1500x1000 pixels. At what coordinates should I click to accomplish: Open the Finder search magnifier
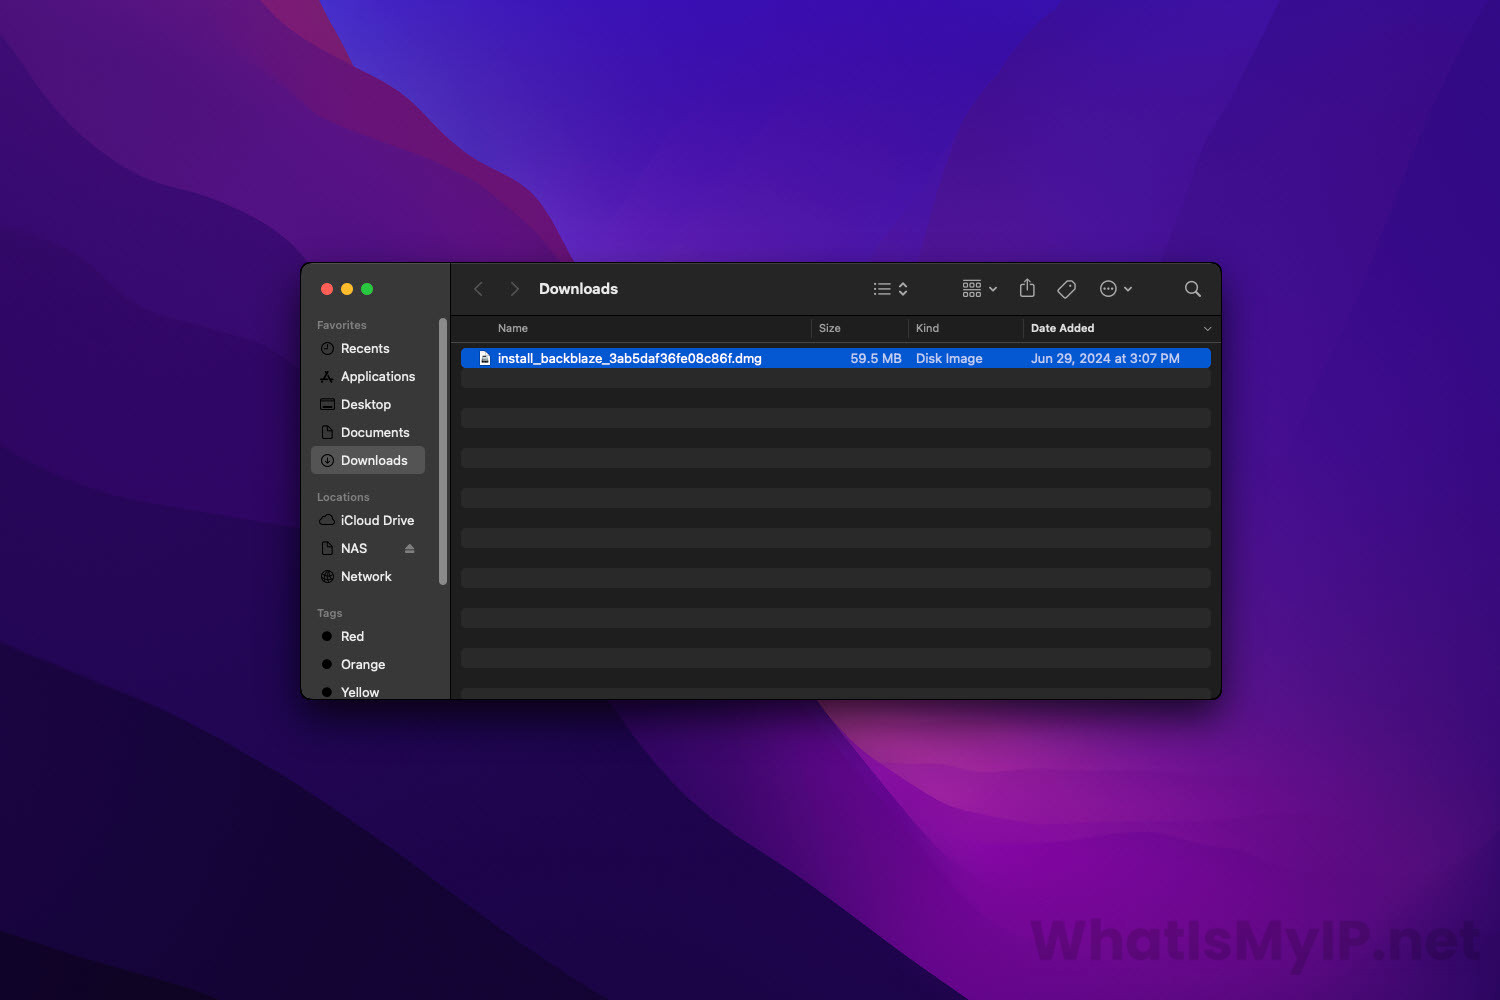pos(1192,289)
